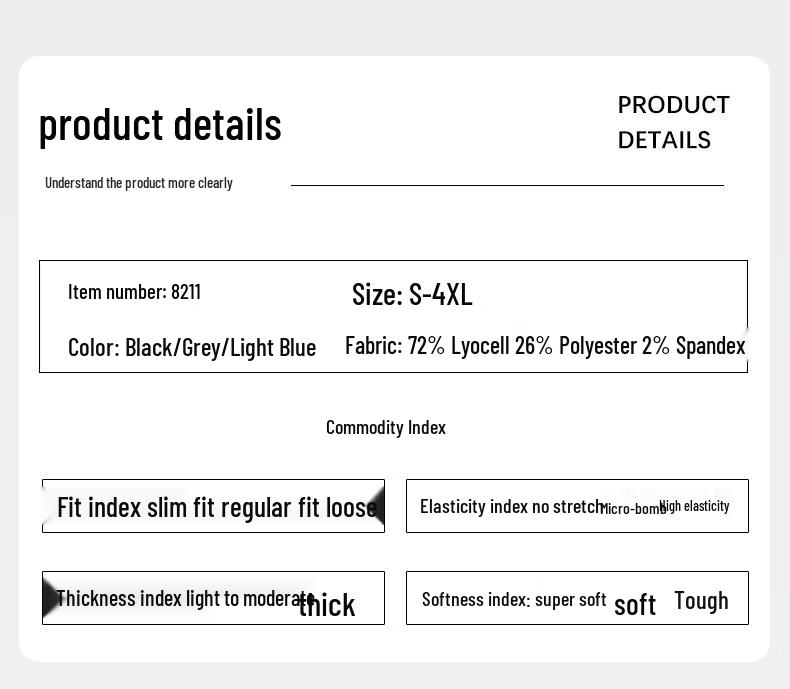Click the 'Item number: 8211' text
Screen dimensions: 790x689
point(134,292)
